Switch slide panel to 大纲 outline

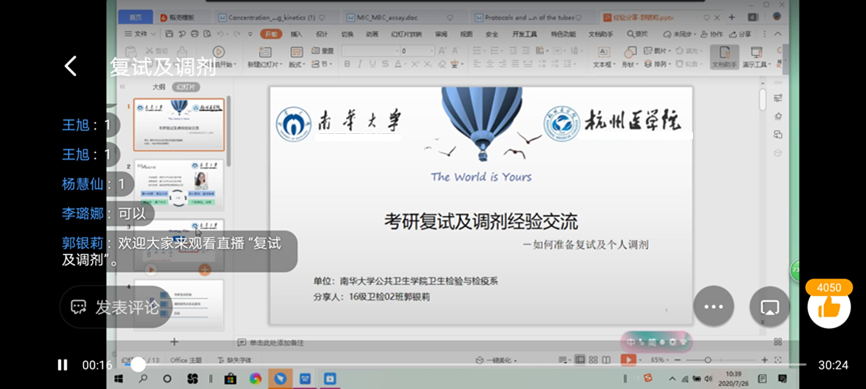pyautogui.click(x=159, y=87)
